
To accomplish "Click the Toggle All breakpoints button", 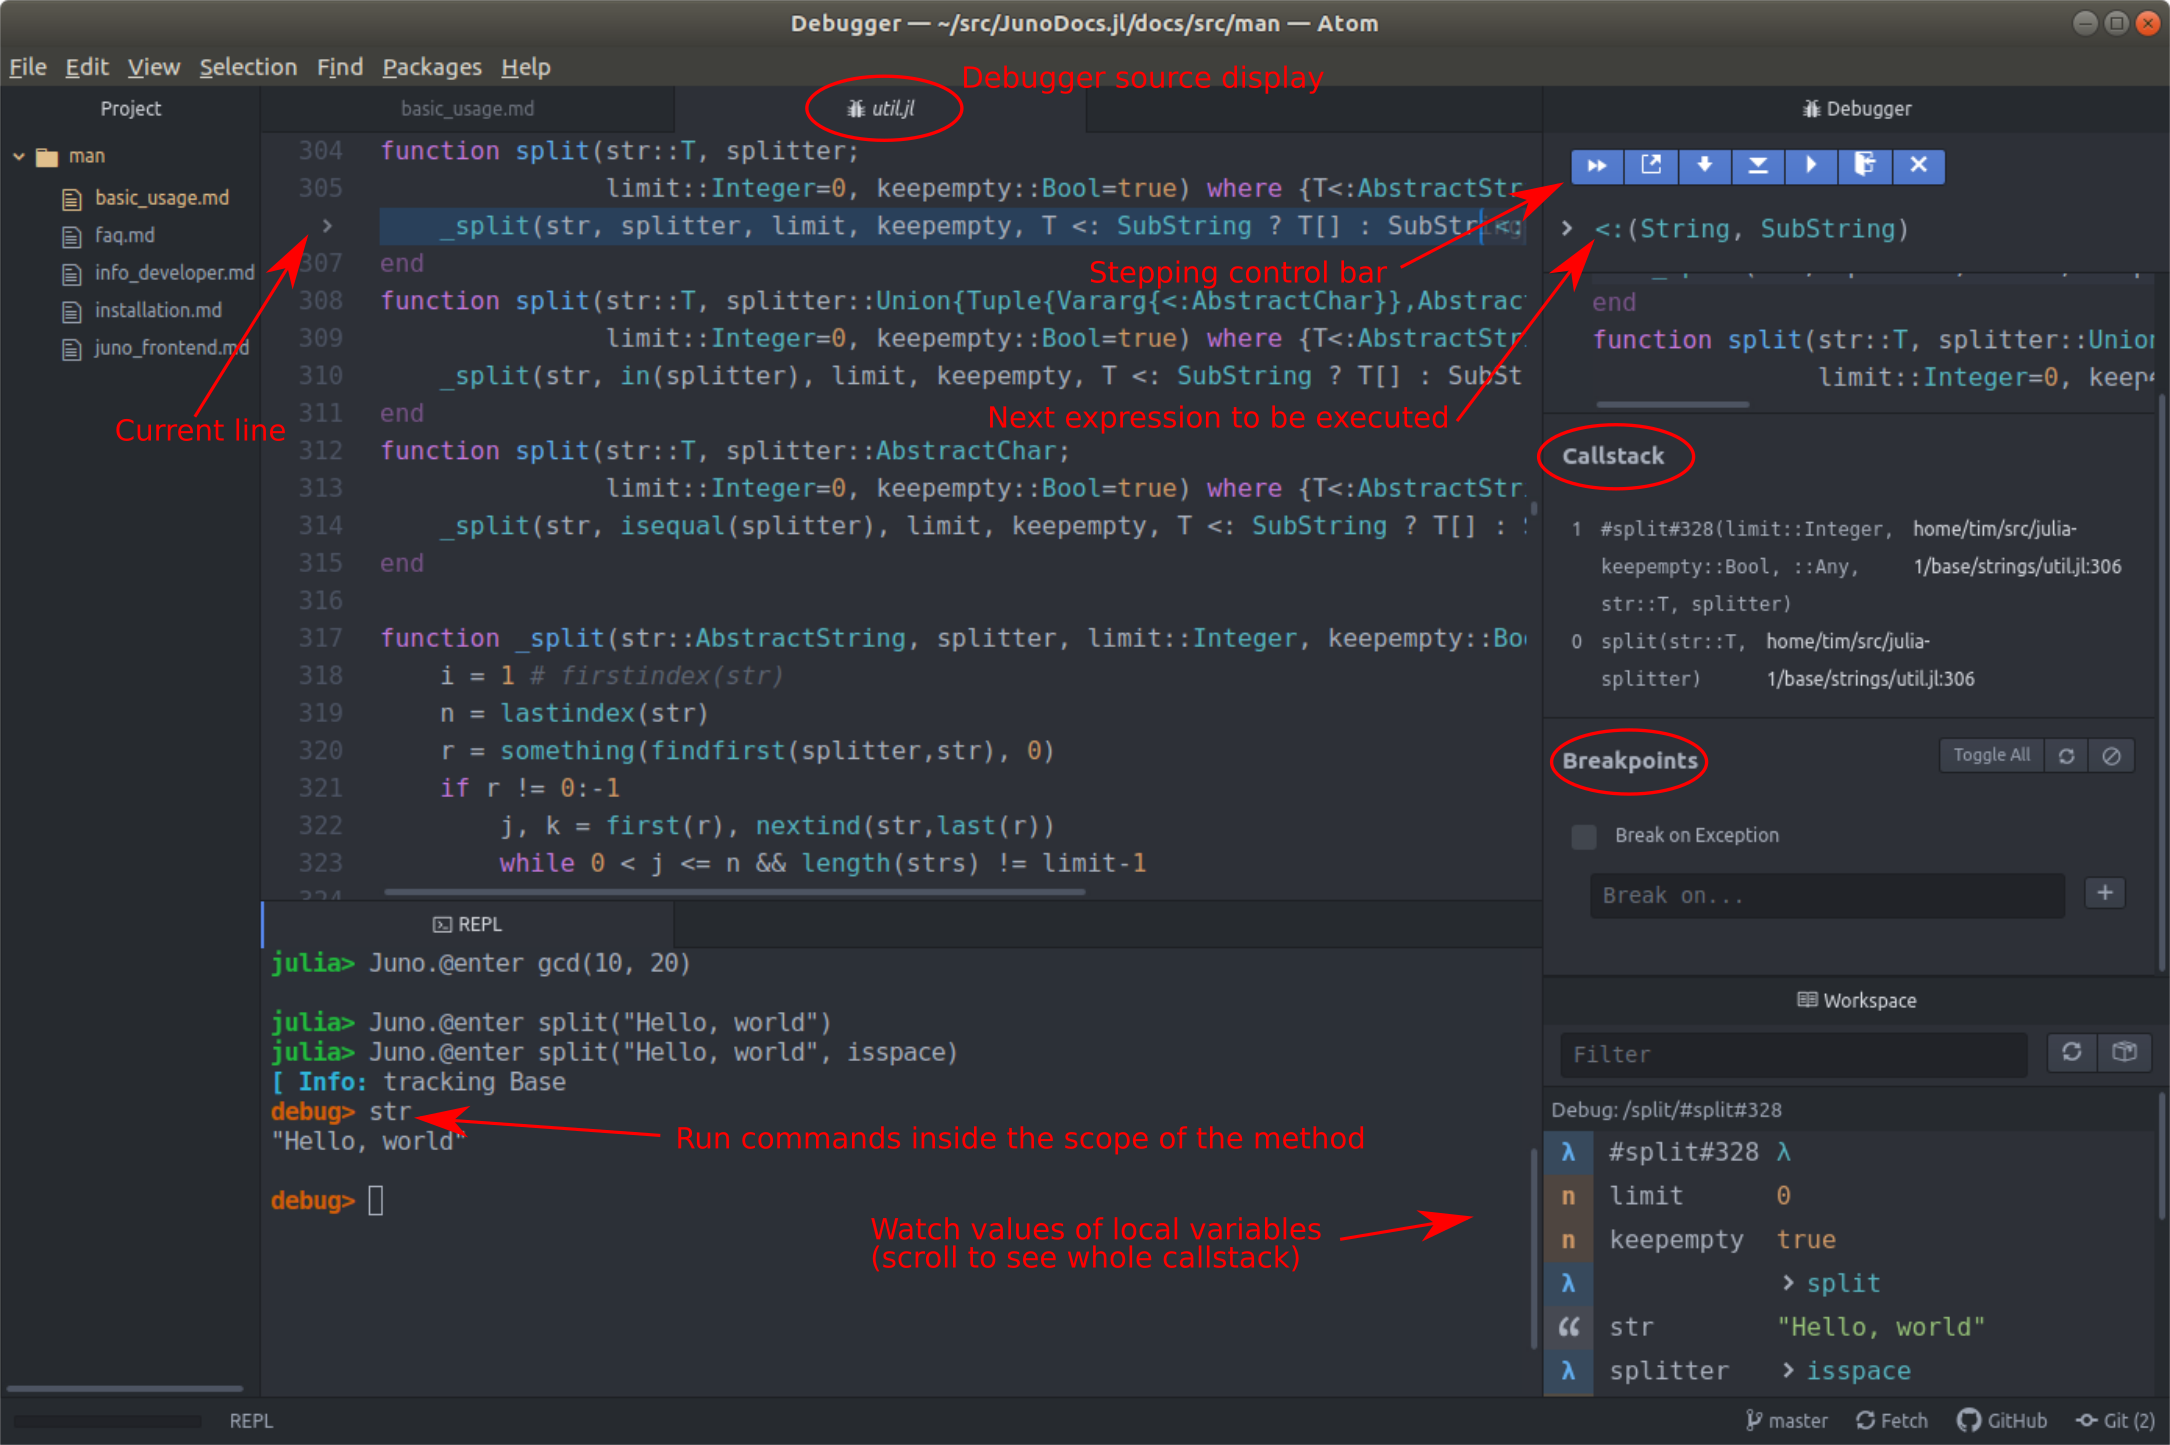I will click(1991, 756).
